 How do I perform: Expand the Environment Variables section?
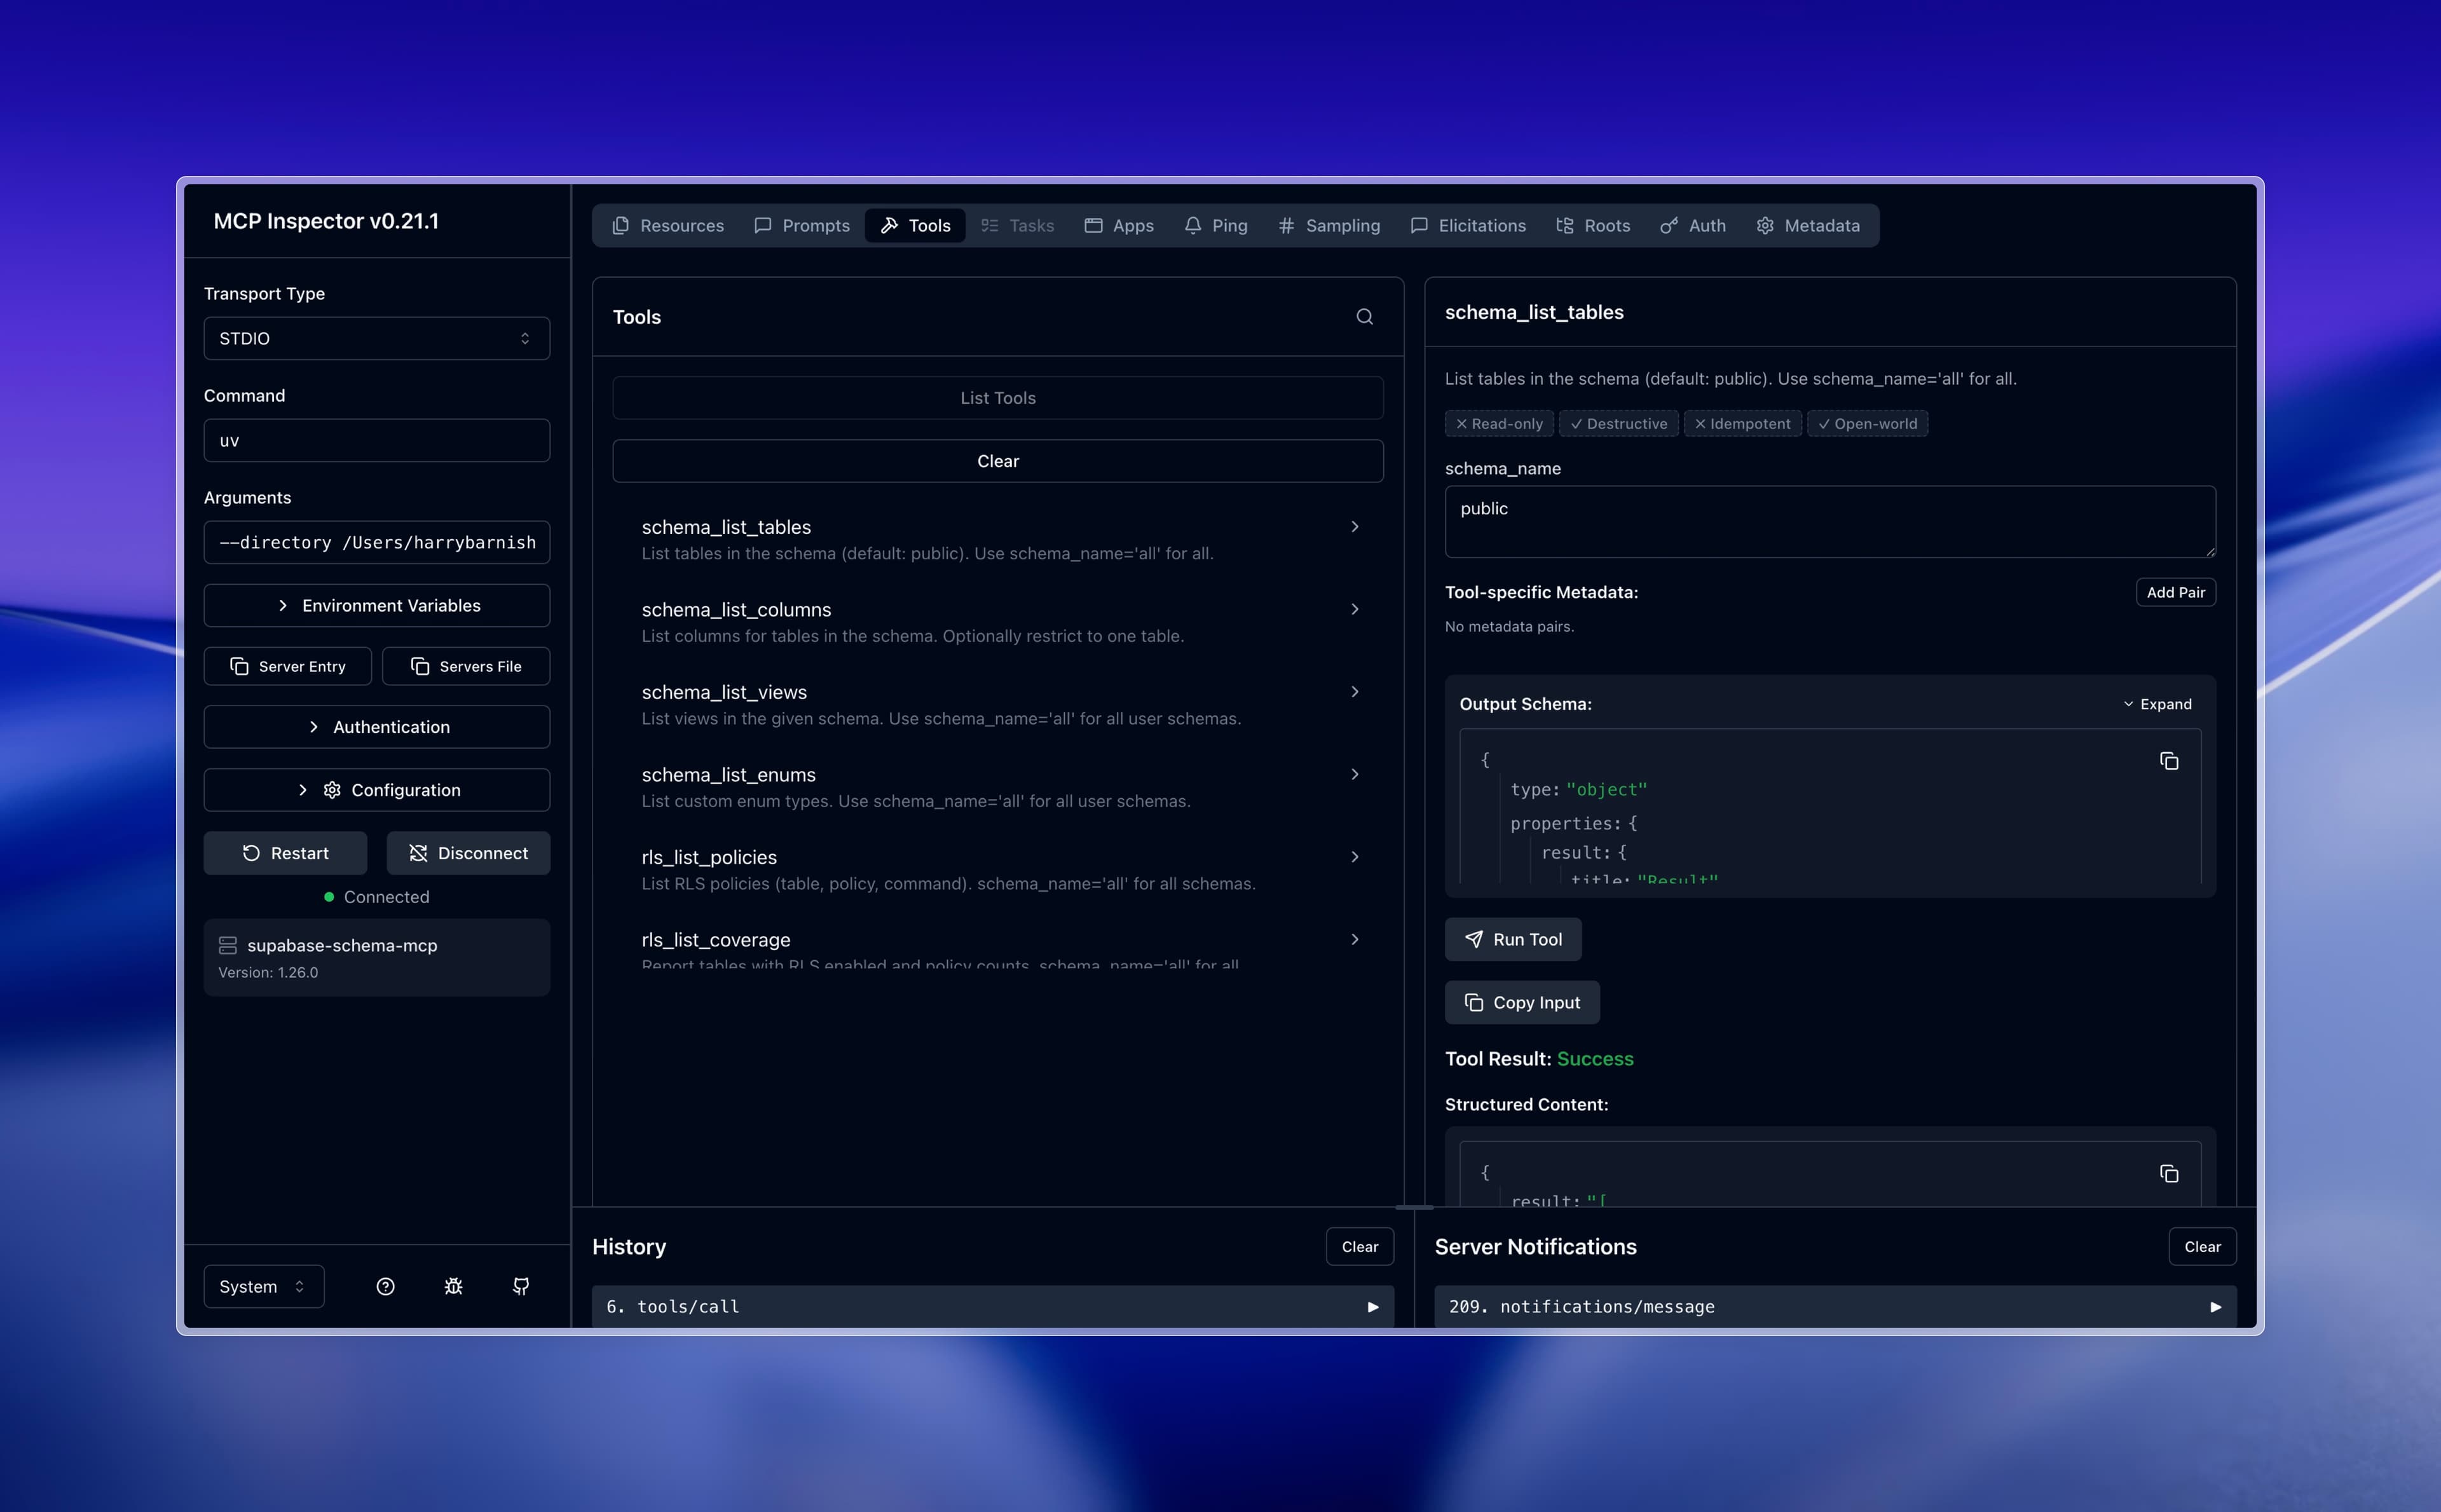376,605
